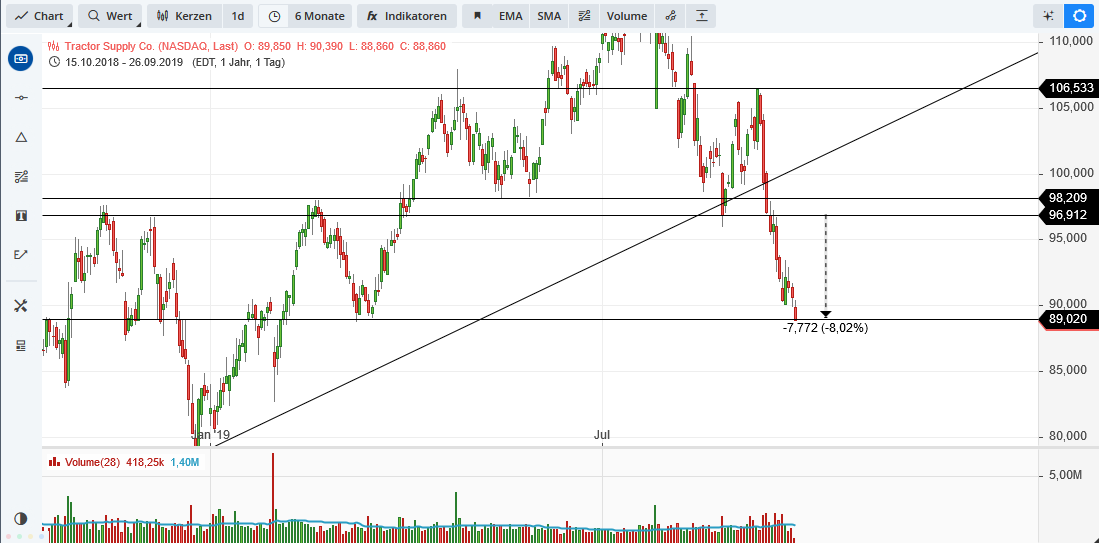The height and width of the screenshot is (543, 1099).
Task: Open the tools wrench icon in sidebar
Action: [x=21, y=305]
